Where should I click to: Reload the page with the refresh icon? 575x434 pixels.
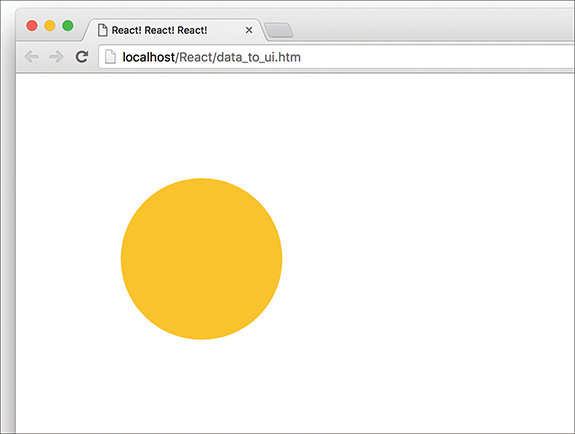[x=82, y=56]
